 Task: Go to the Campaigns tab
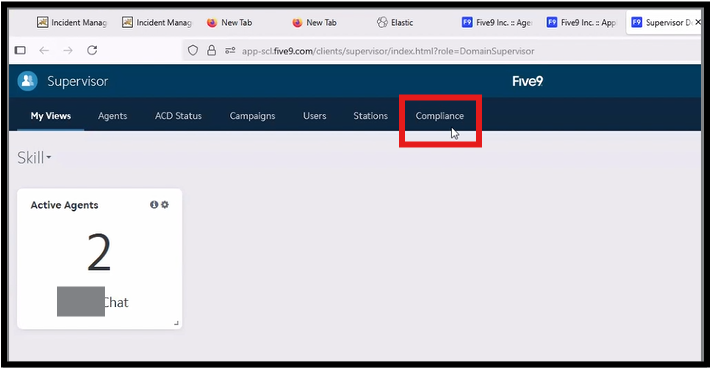(x=252, y=116)
